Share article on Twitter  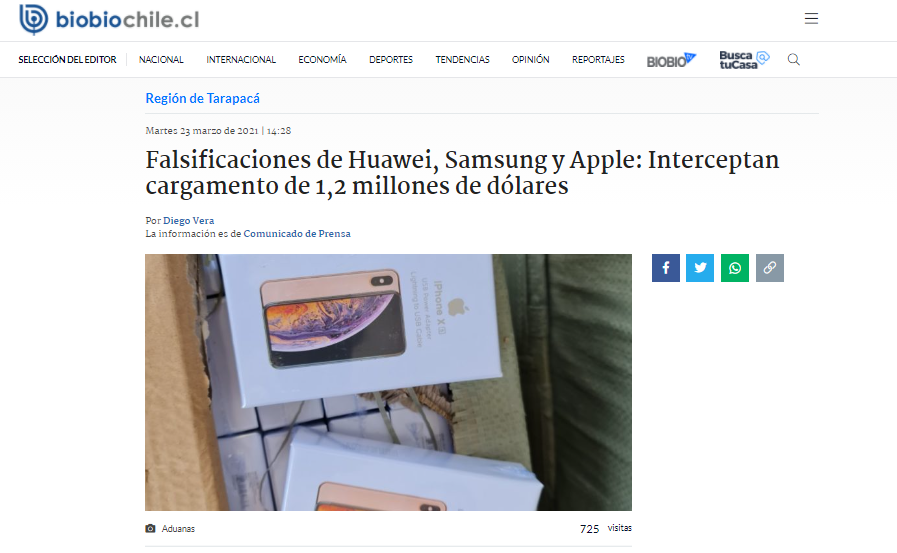pos(700,268)
